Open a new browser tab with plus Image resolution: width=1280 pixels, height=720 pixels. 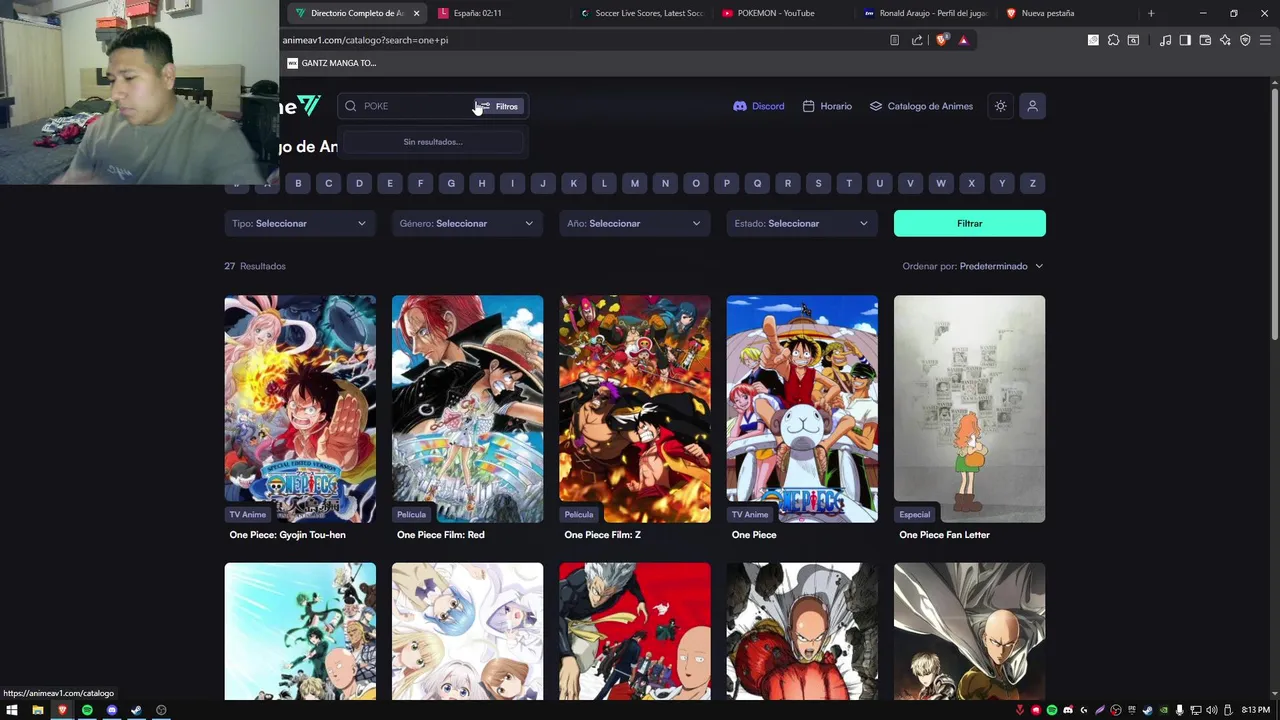coord(1151,13)
